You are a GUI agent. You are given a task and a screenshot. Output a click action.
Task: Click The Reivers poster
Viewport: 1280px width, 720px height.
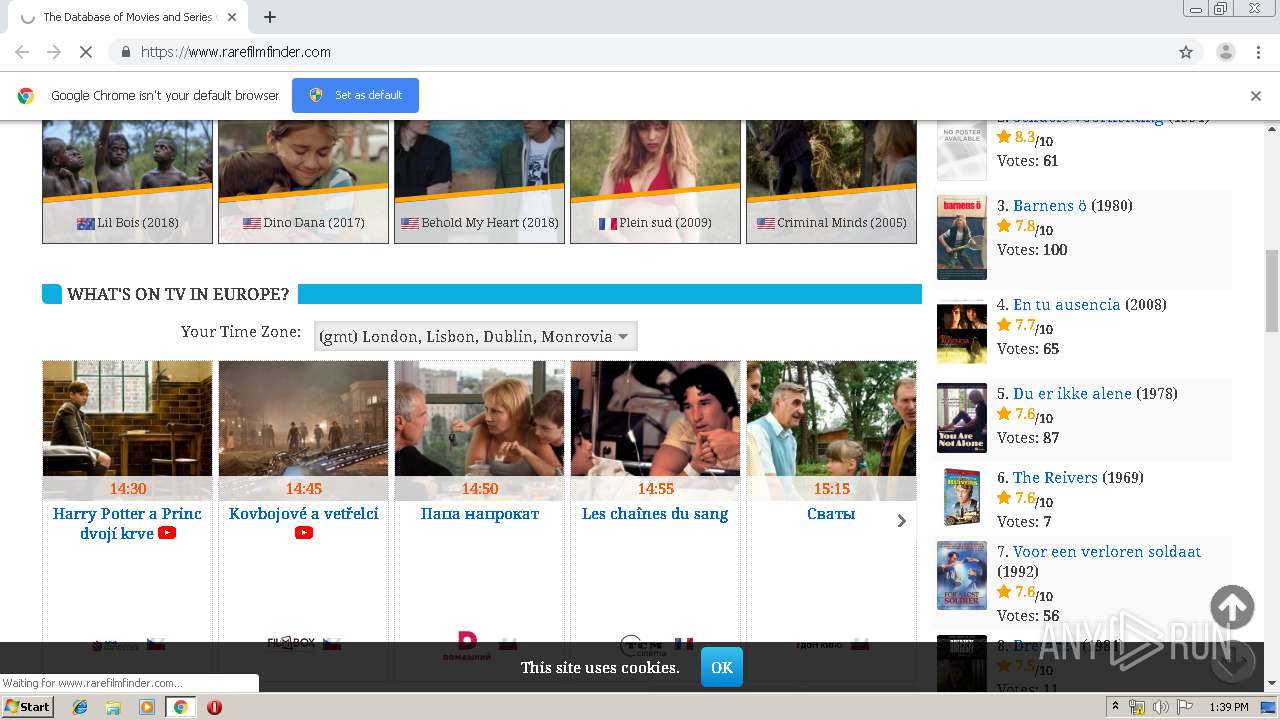(962, 497)
